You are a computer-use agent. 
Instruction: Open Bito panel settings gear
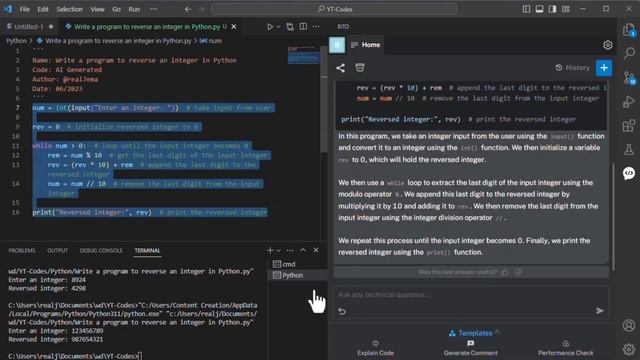[608, 45]
